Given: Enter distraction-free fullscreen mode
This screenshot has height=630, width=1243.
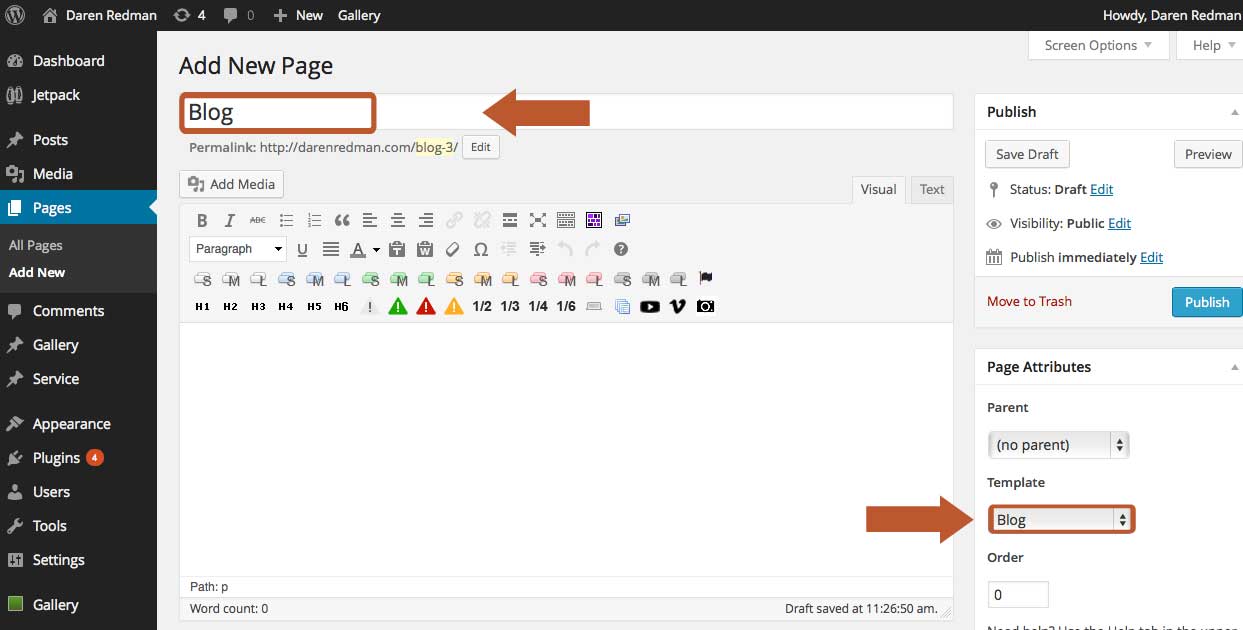Looking at the screenshot, I should 538,220.
